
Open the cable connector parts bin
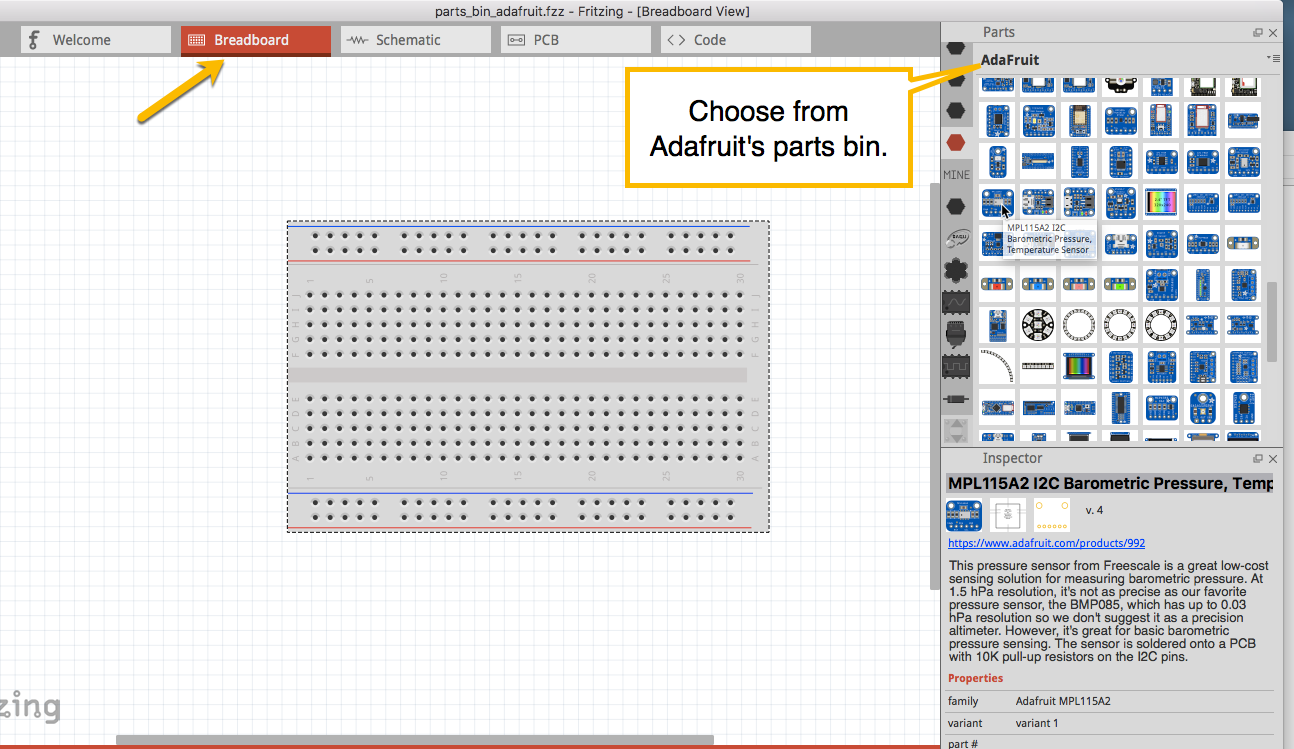(957, 334)
